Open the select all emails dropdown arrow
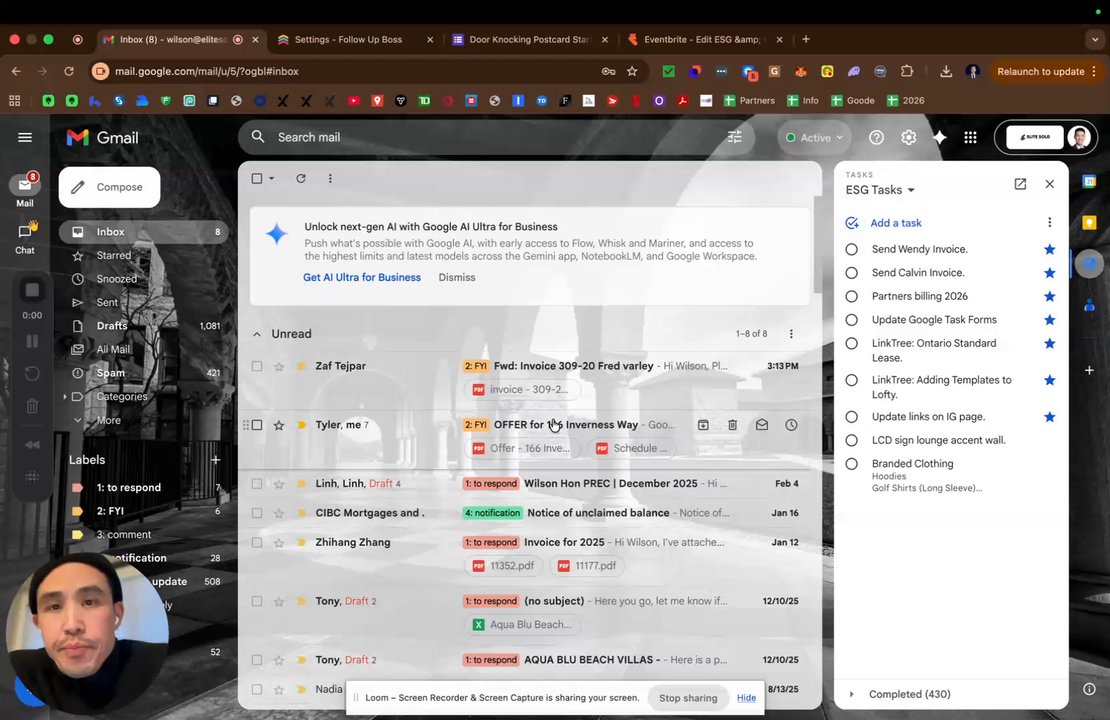The image size is (1110, 720). (x=272, y=178)
